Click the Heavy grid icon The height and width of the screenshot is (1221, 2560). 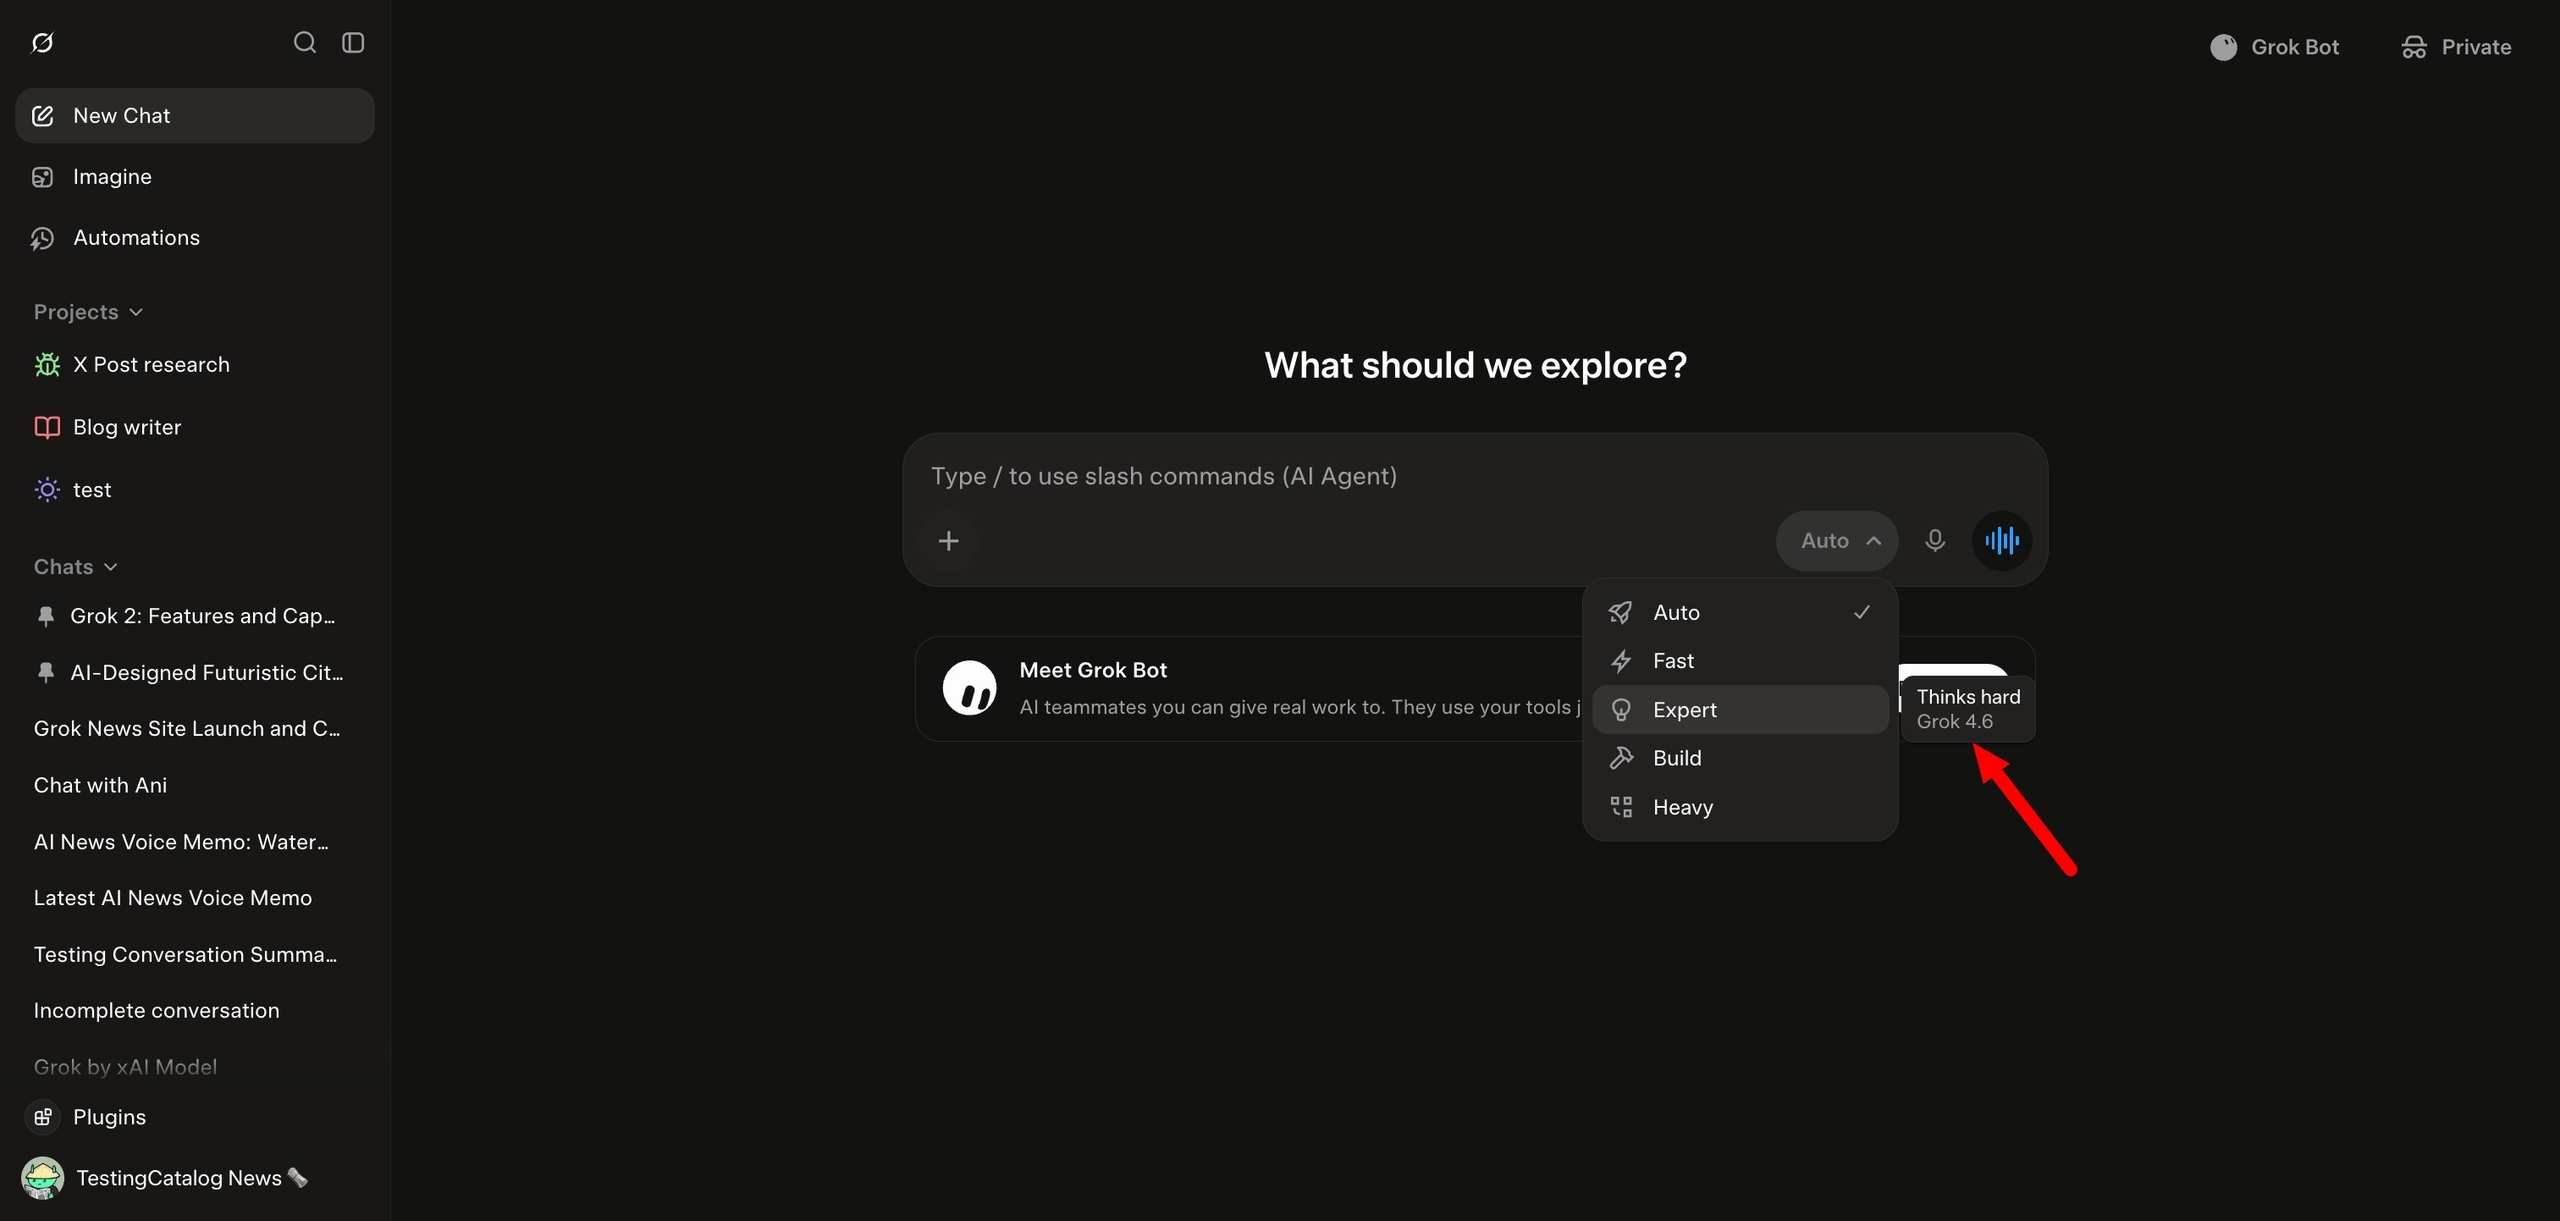click(1621, 807)
